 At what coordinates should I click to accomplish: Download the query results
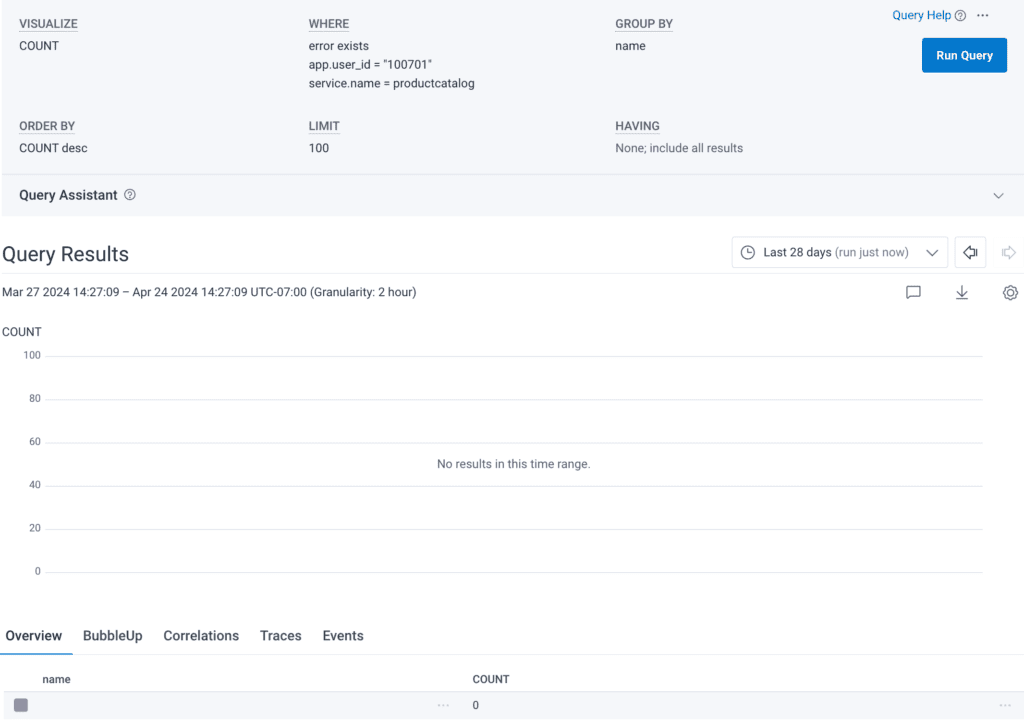click(962, 293)
